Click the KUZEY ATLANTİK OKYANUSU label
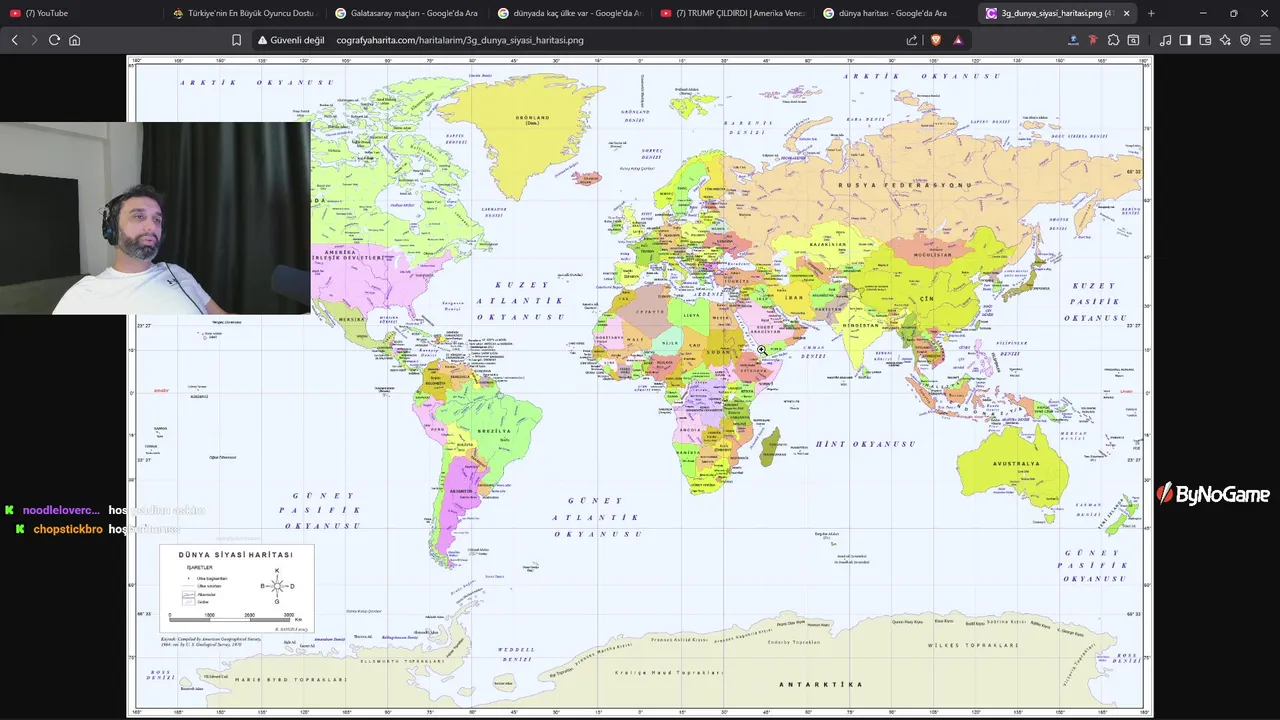The height and width of the screenshot is (720, 1280). coord(520,300)
